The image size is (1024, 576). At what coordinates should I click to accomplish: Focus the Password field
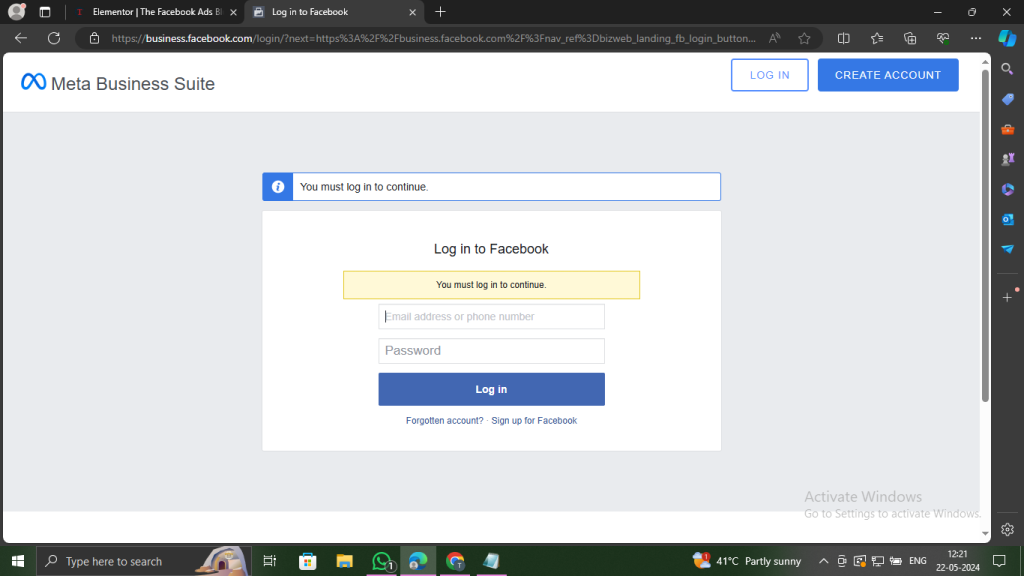click(491, 351)
